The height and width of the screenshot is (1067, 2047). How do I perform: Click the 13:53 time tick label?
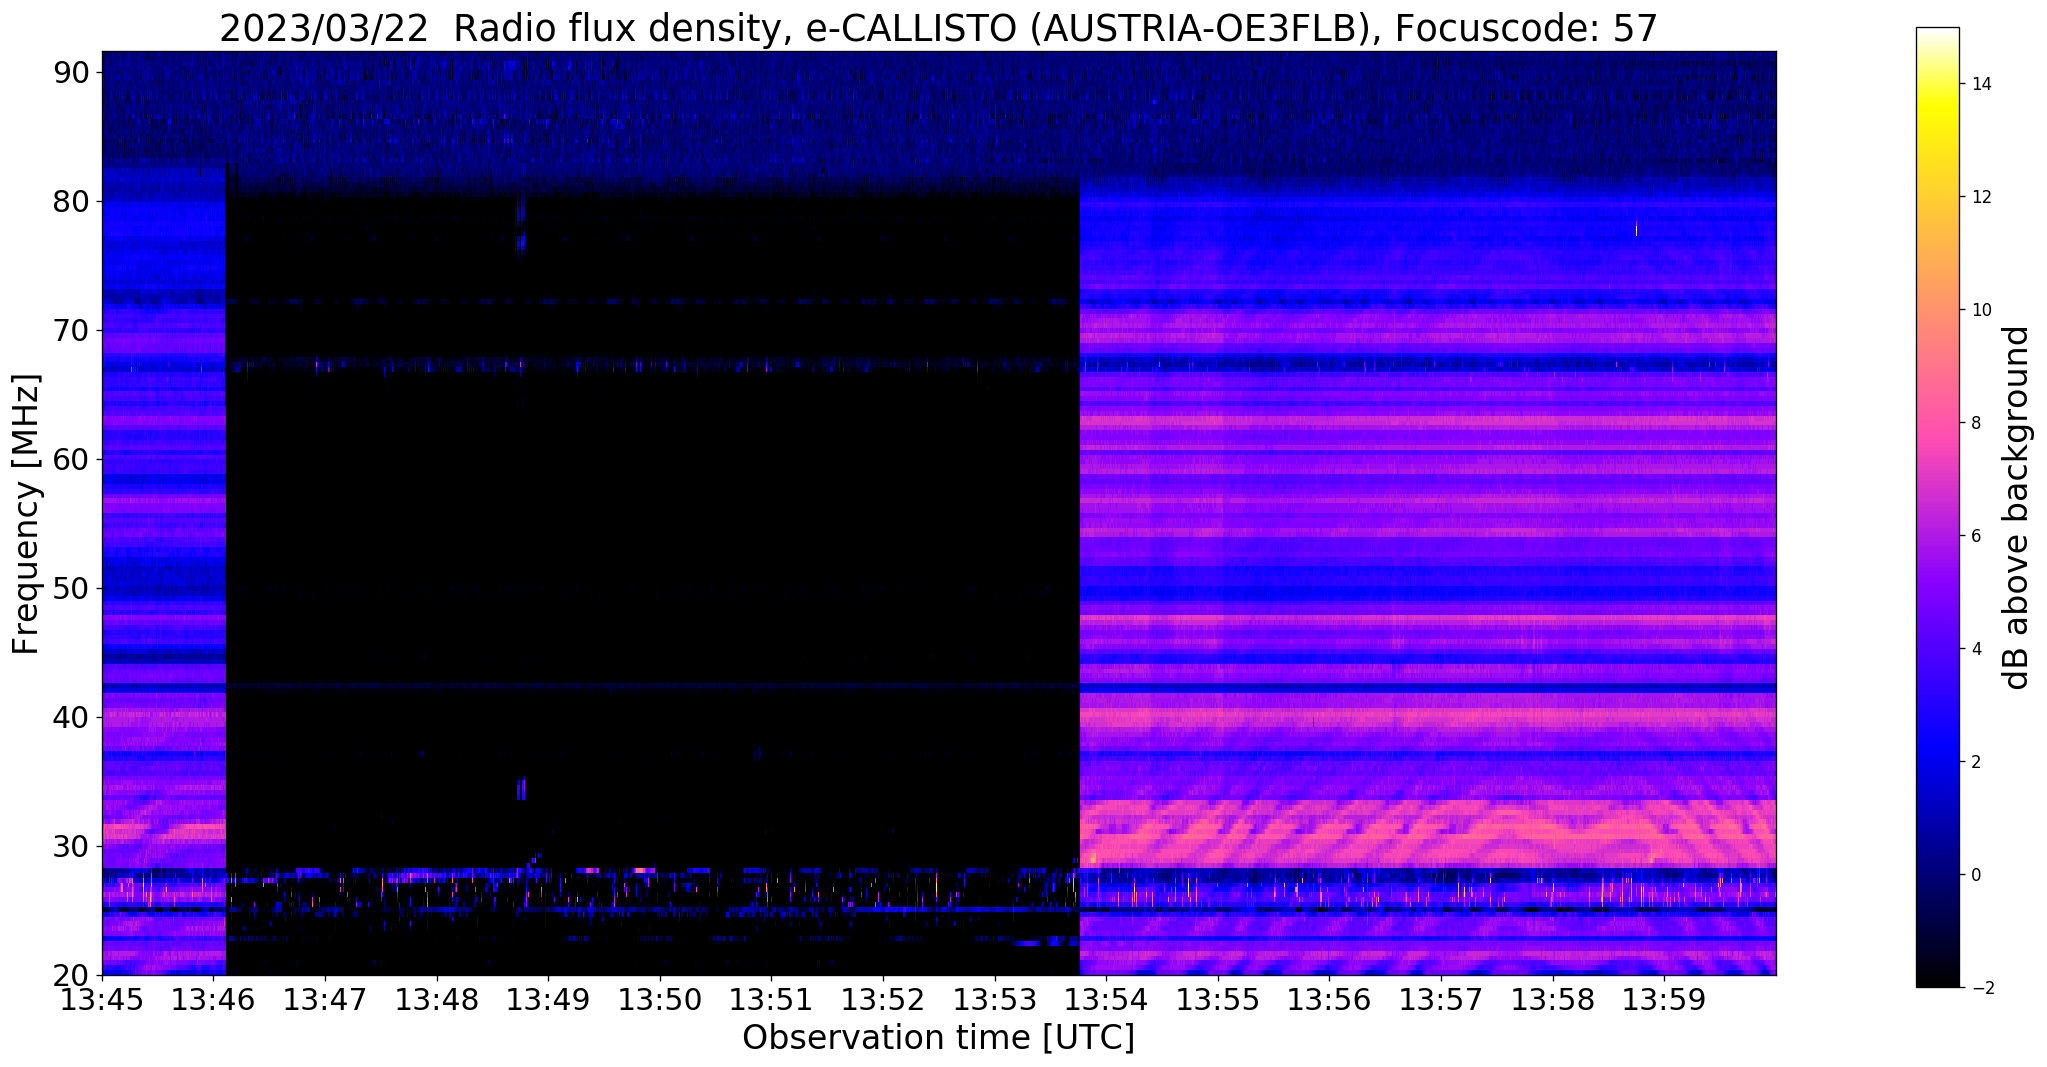(x=995, y=1001)
